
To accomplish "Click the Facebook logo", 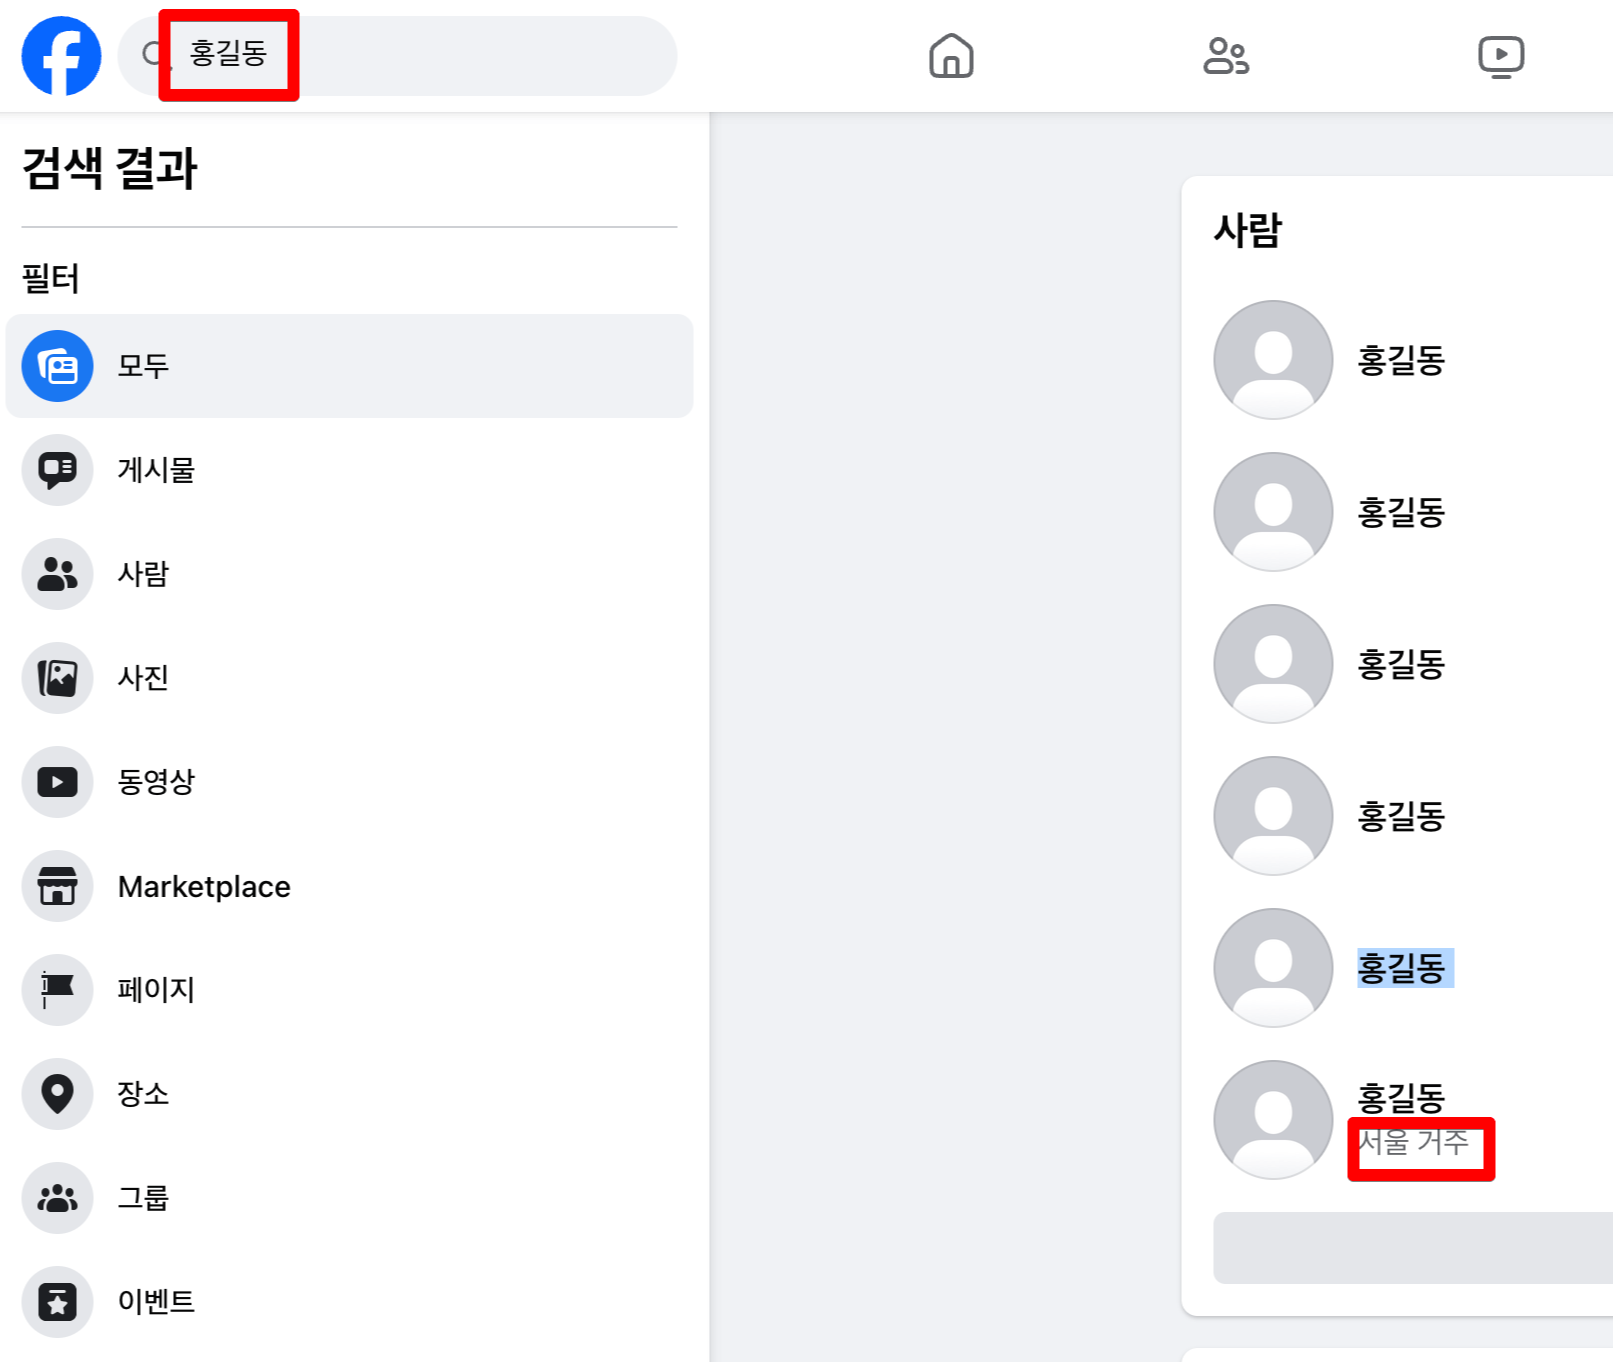I will pos(59,57).
